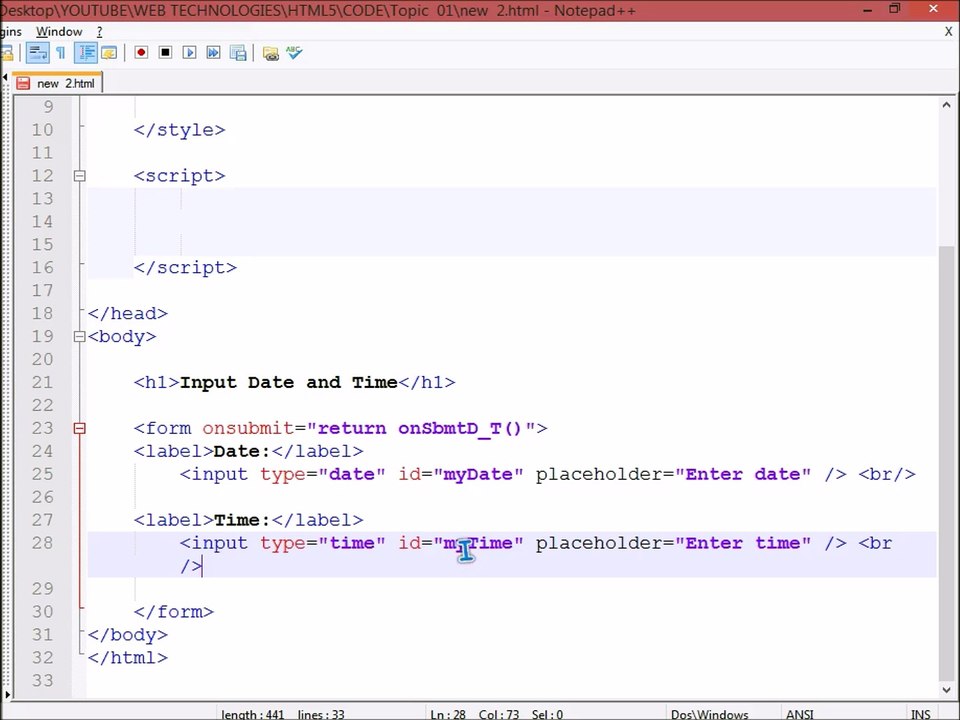Open the folder-with-binoculars toolbar icon
960x720 pixels.
(271, 53)
